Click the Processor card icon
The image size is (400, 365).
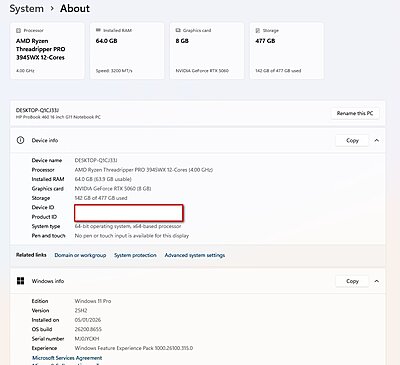[x=18, y=30]
